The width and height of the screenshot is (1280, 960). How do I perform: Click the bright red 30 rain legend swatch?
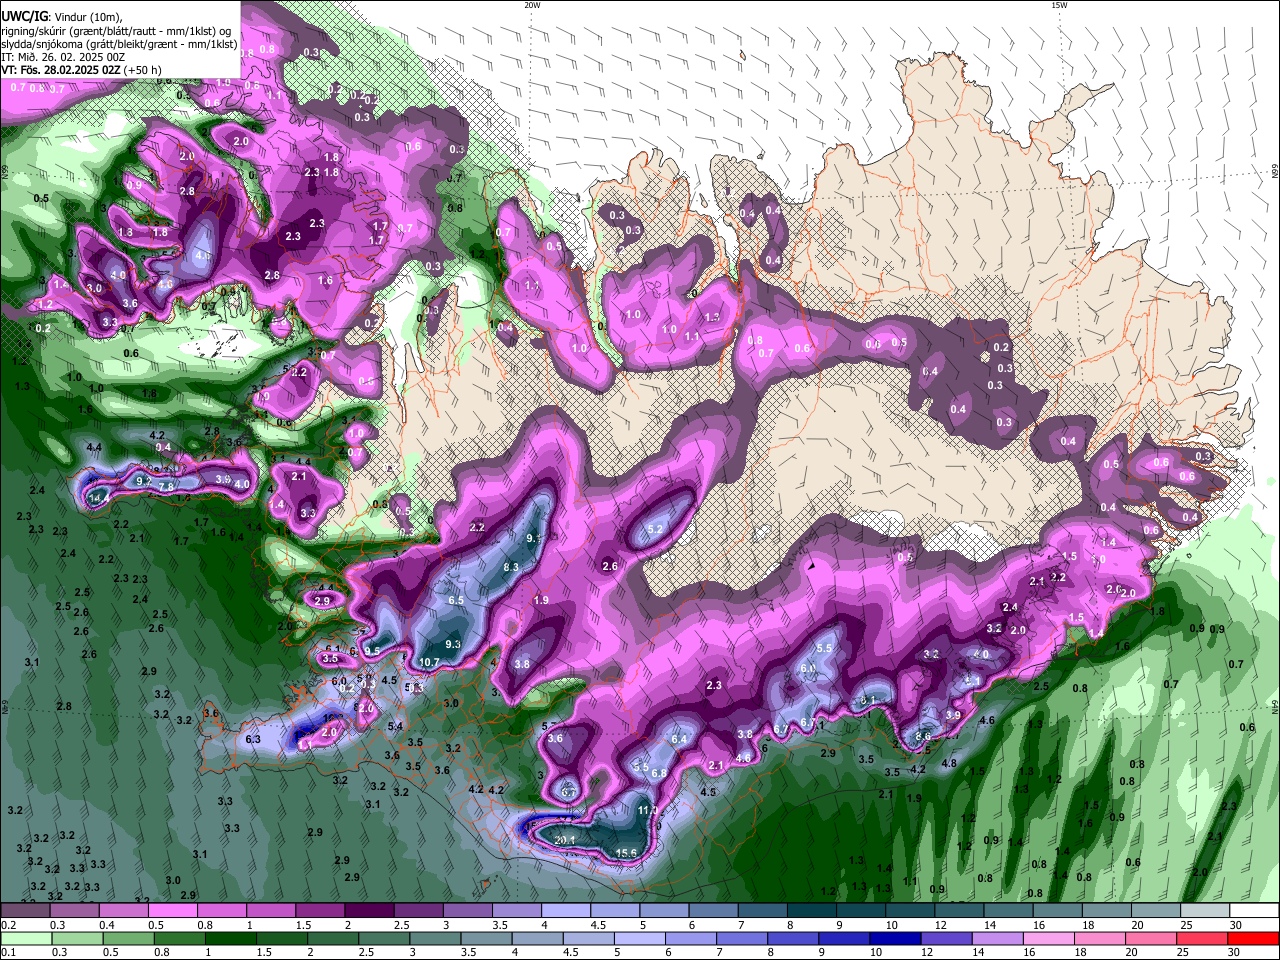point(1253,938)
